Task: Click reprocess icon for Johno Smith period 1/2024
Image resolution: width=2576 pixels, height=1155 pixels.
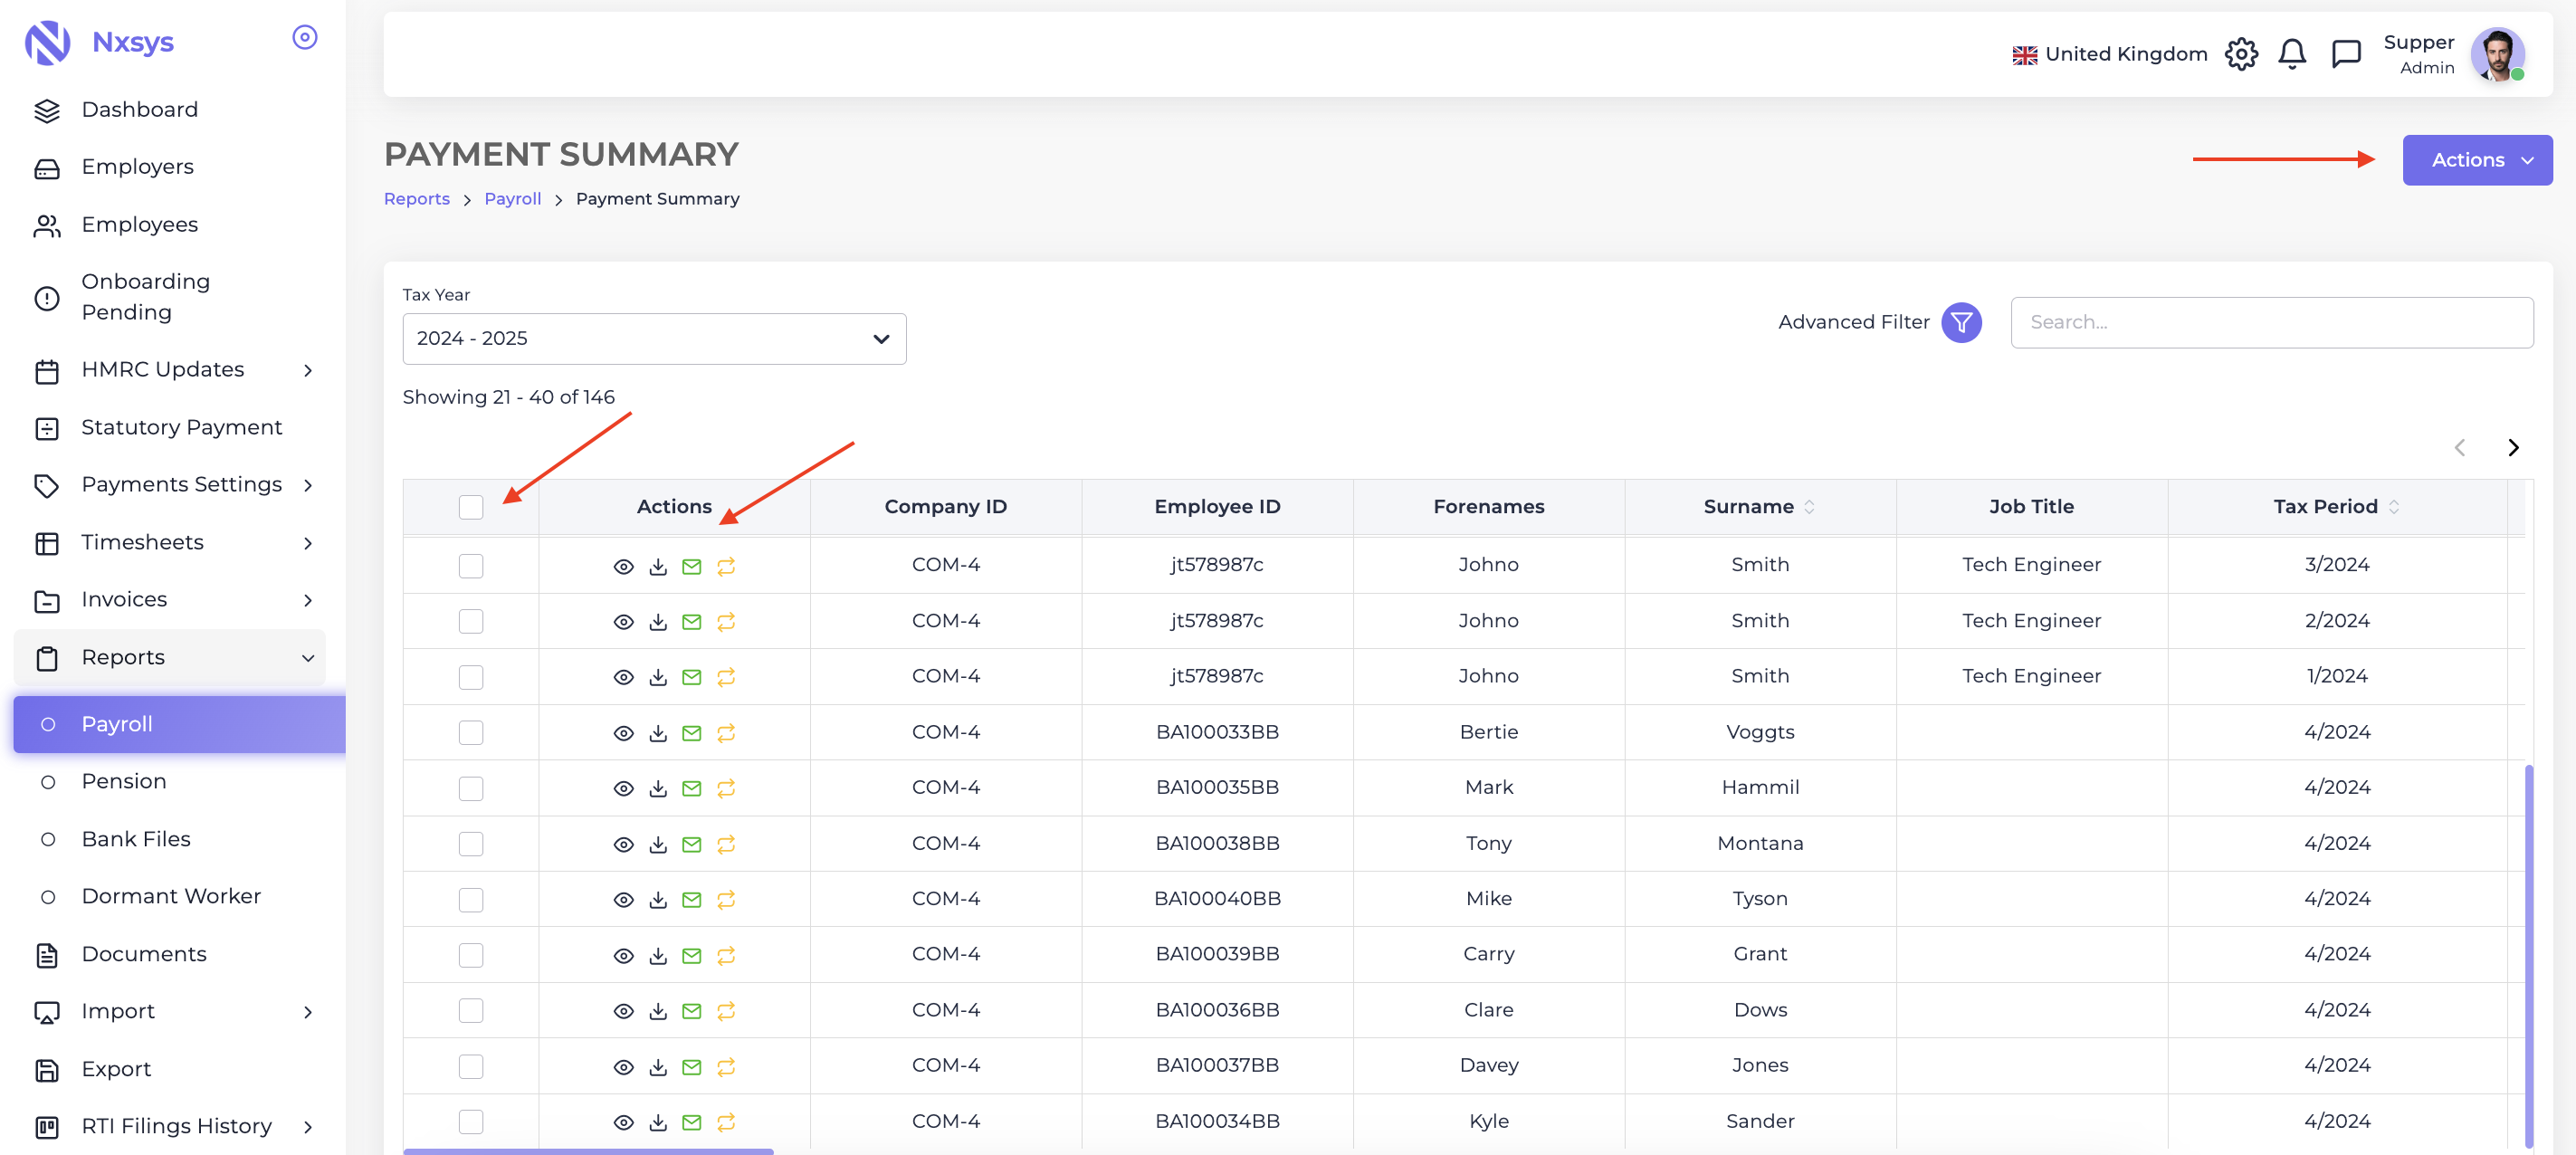Action: point(726,678)
